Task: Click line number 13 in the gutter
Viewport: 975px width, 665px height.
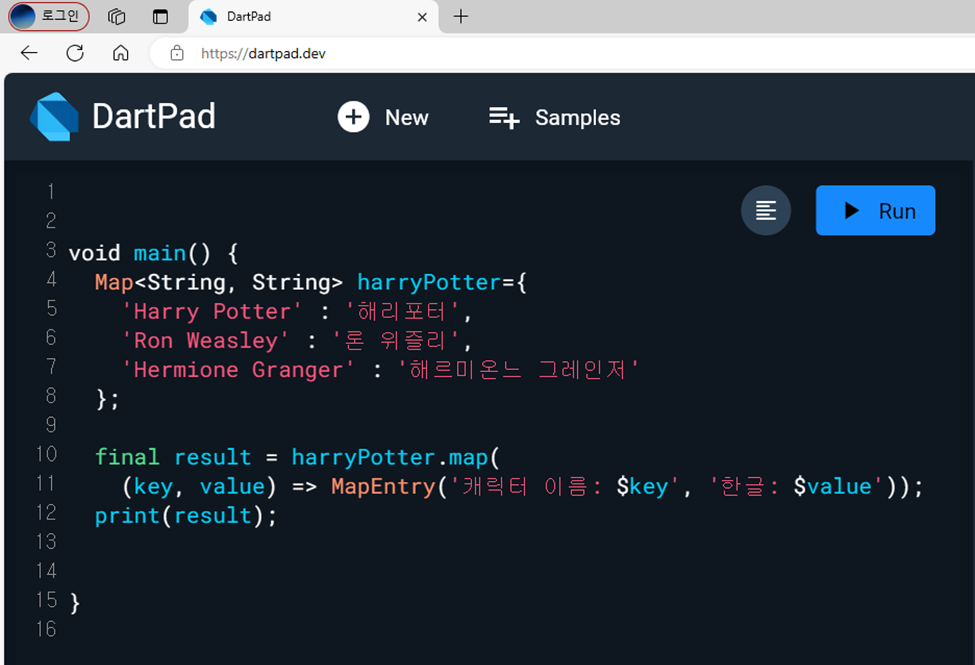Action: point(46,542)
